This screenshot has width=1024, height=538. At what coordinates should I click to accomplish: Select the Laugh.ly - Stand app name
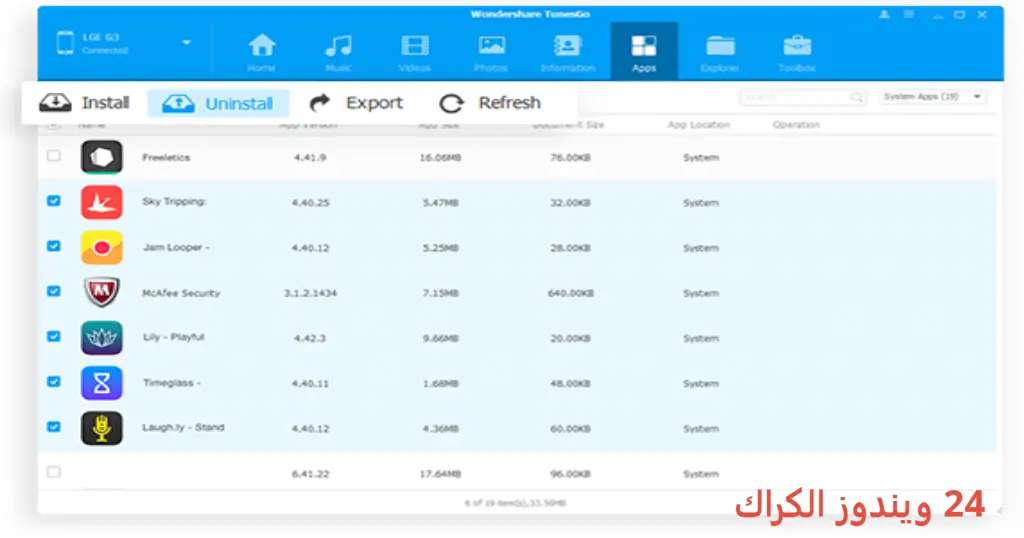tap(183, 427)
